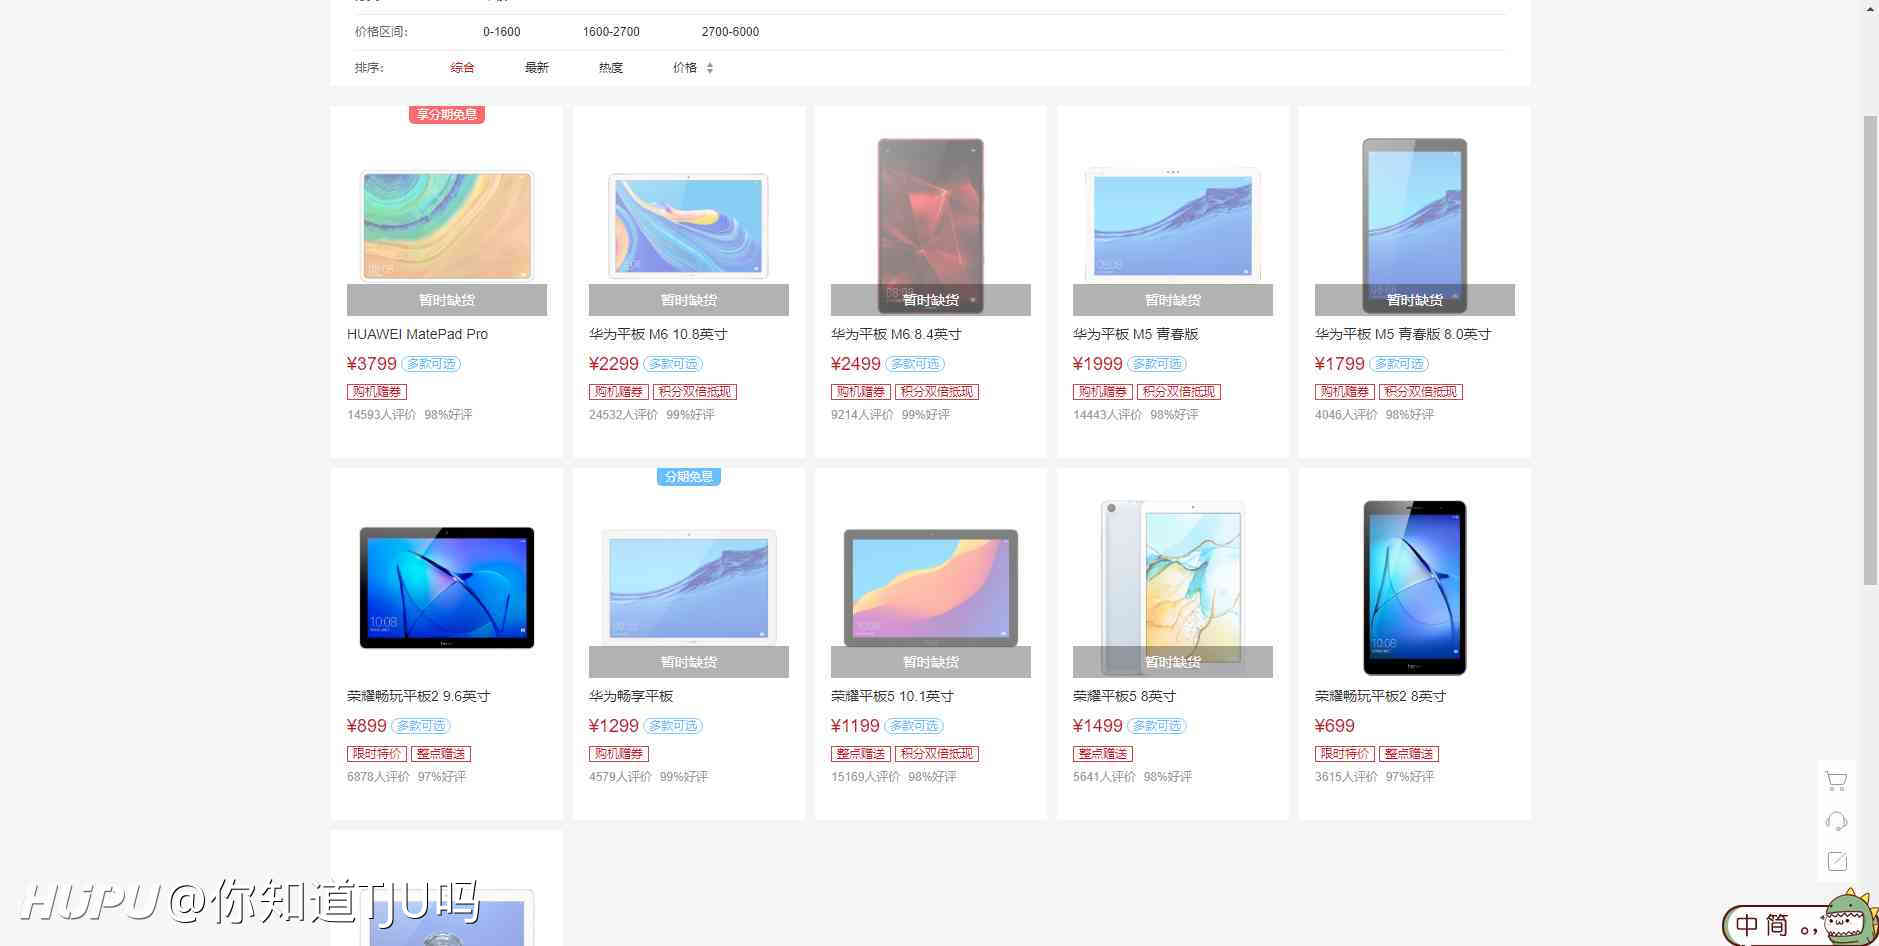Open 荣耀畅玩平板2 8英寸 product image
Image resolution: width=1879 pixels, height=946 pixels.
(x=1415, y=588)
